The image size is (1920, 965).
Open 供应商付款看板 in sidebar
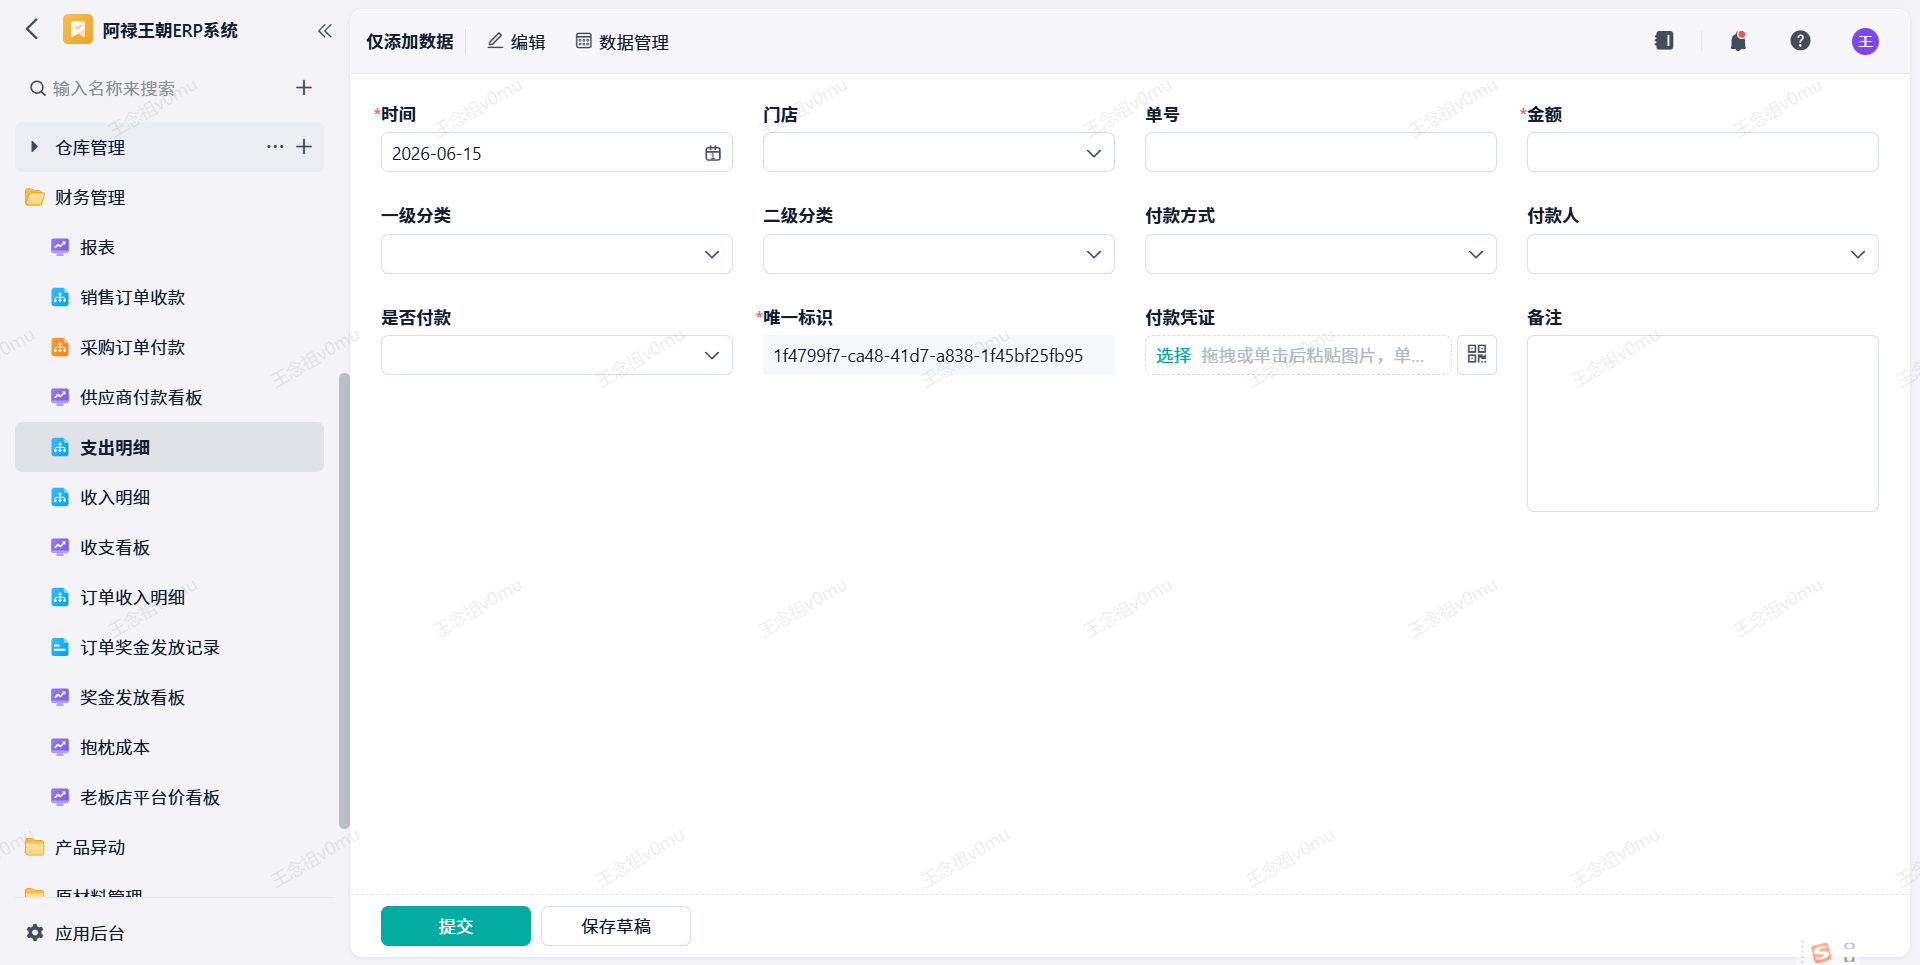(169, 397)
